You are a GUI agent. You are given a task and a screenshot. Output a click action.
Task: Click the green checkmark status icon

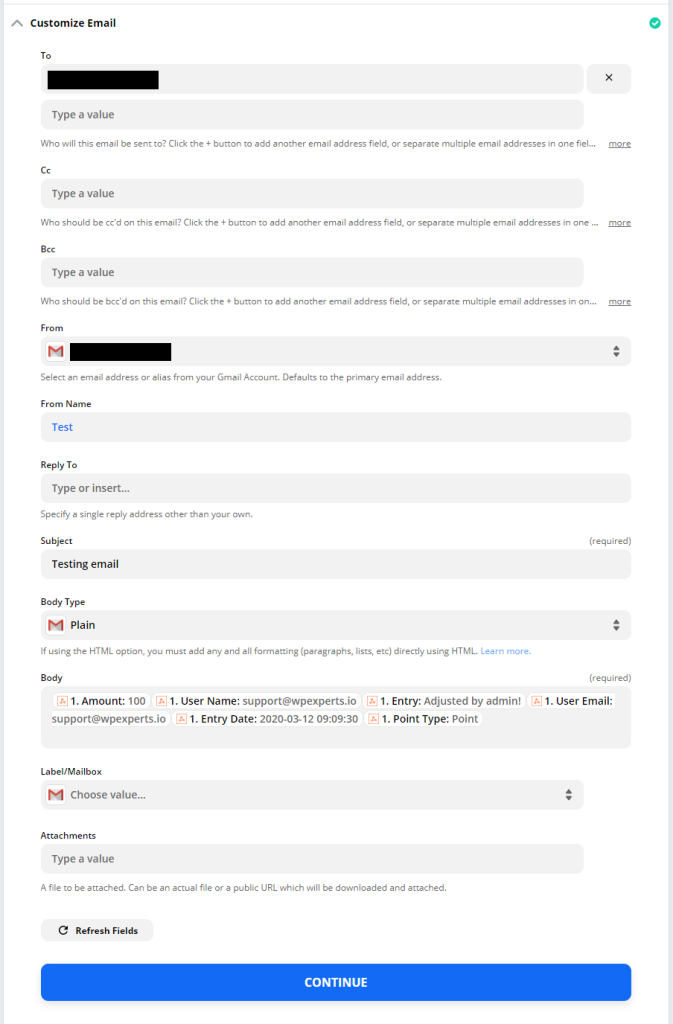click(654, 23)
